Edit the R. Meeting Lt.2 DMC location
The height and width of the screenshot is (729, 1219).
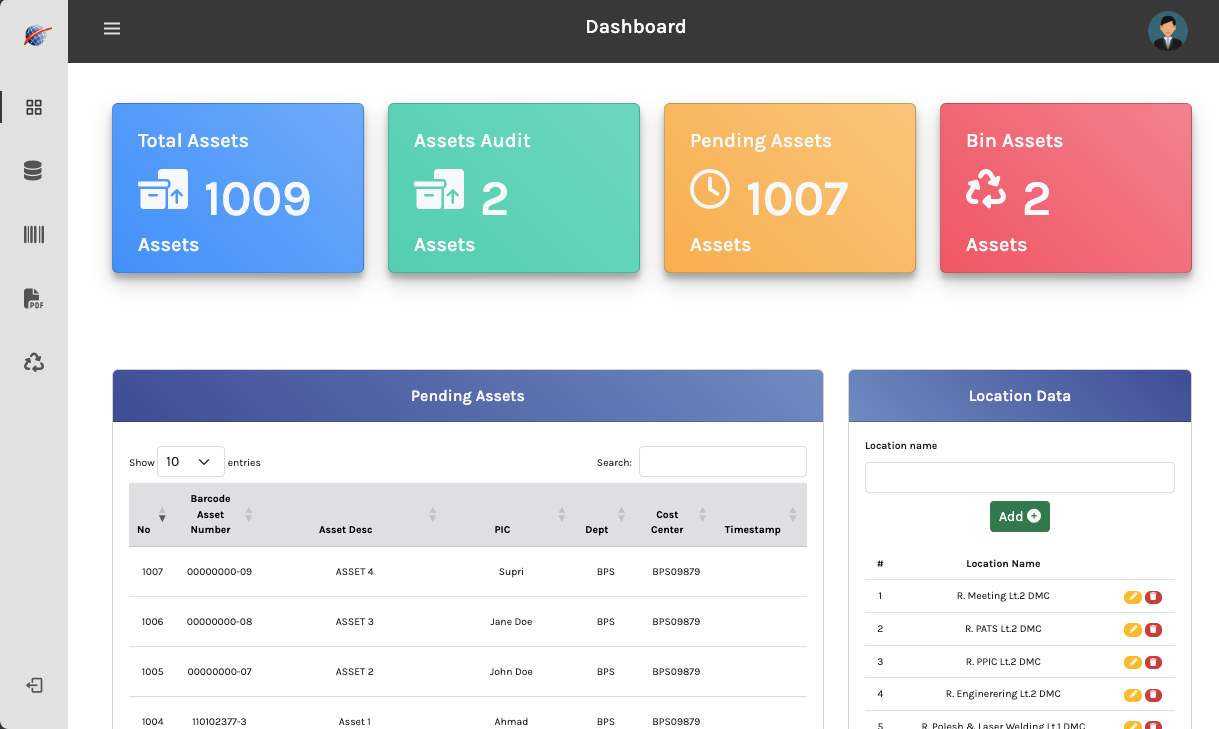click(1131, 597)
